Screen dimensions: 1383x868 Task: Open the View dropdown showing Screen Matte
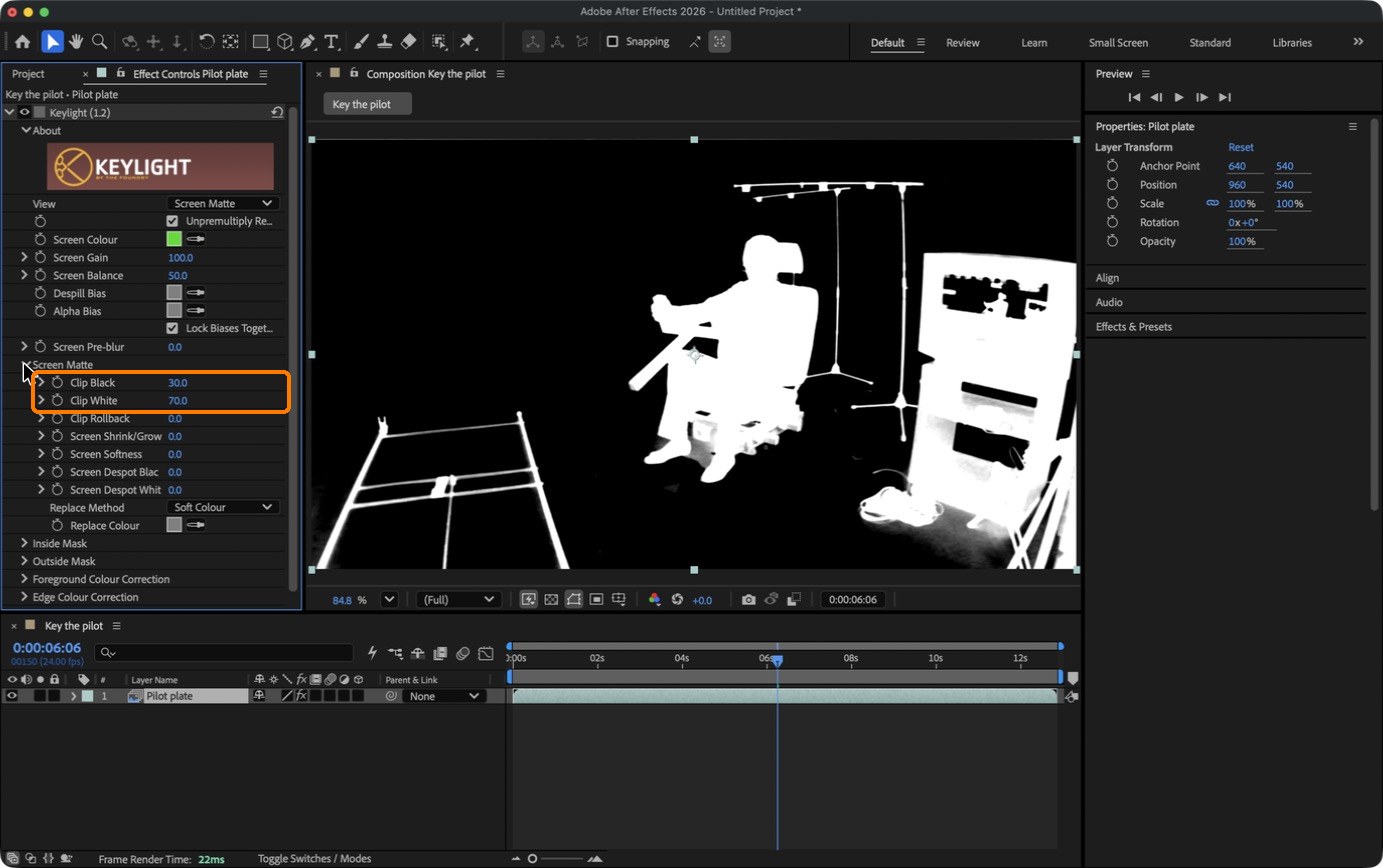click(x=223, y=203)
